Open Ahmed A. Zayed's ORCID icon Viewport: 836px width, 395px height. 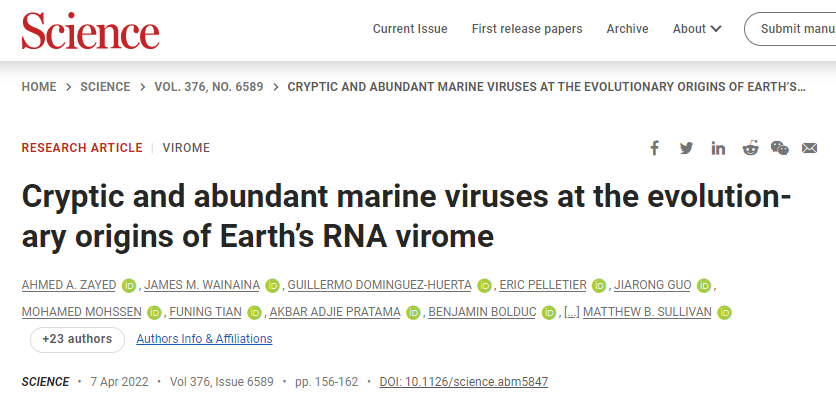tap(129, 286)
